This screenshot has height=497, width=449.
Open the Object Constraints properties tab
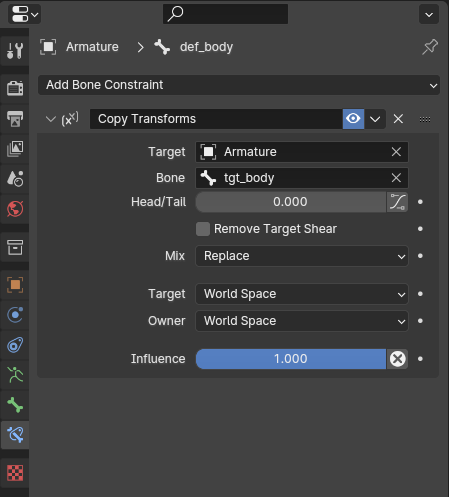pos(15,345)
